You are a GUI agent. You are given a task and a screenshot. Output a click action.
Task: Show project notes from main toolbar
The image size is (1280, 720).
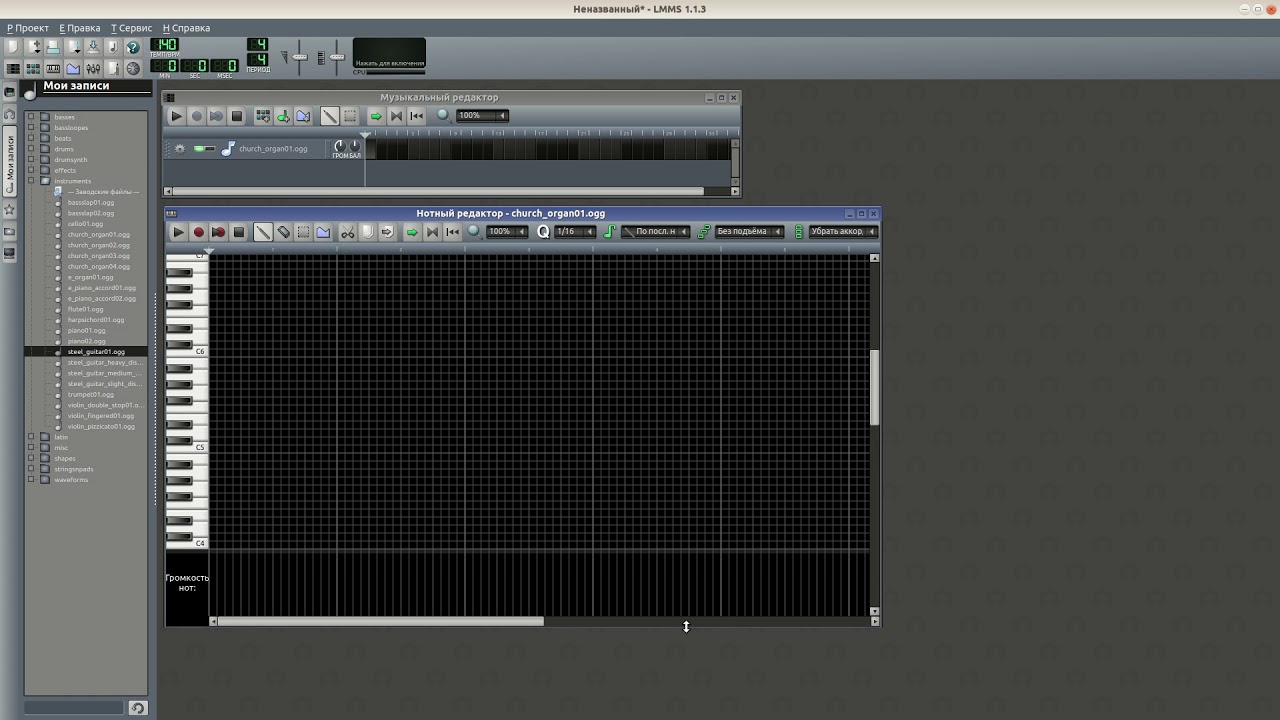[113, 68]
